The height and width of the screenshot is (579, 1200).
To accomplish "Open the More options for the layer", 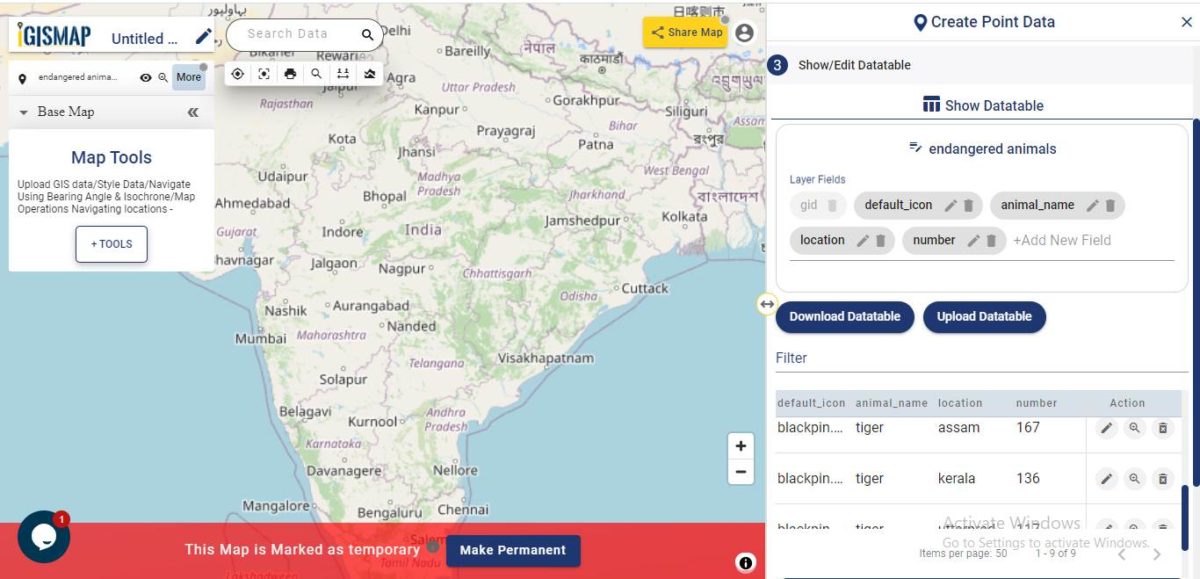I will (189, 77).
